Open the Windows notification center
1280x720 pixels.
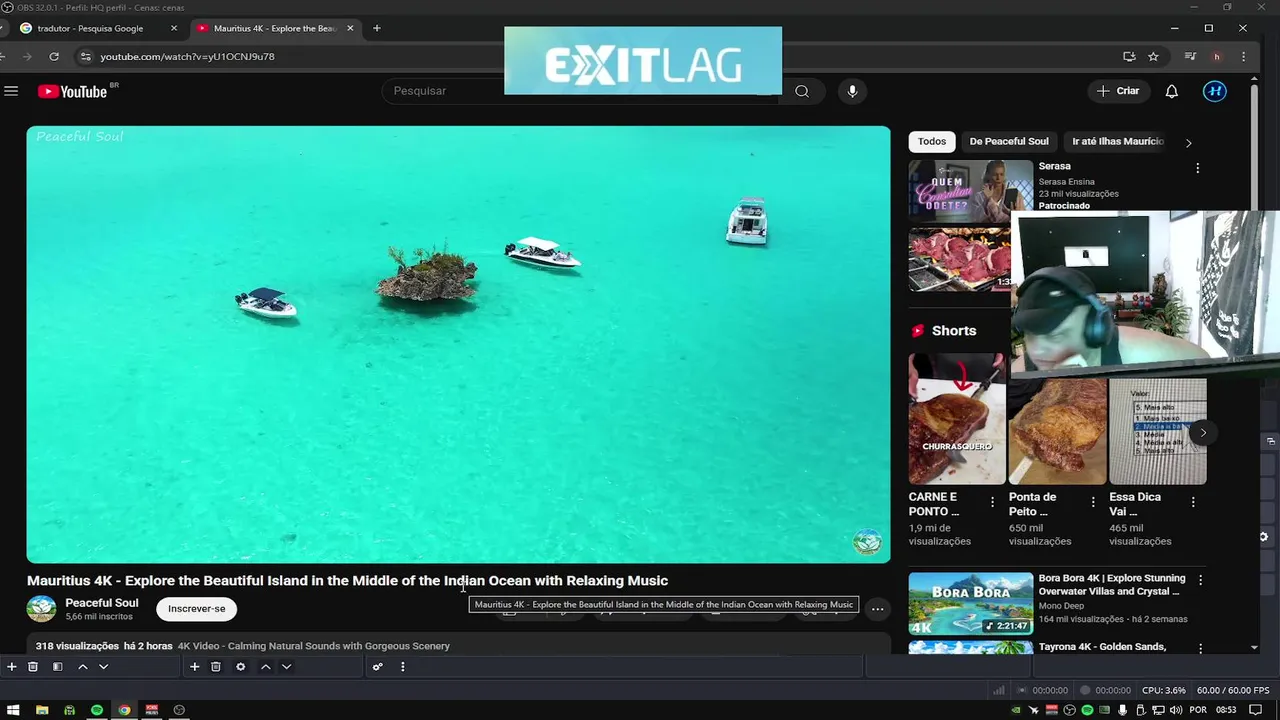[x=1255, y=710]
